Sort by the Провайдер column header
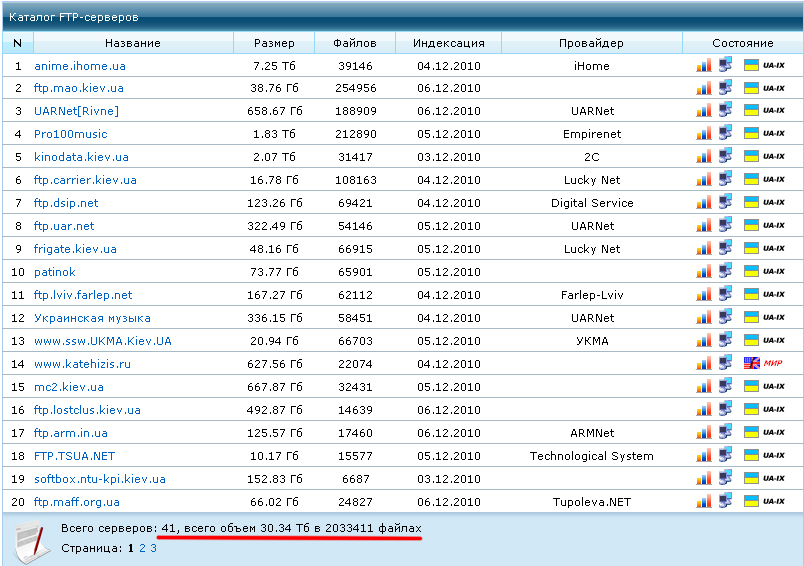Image resolution: width=804 pixels, height=566 pixels. (x=591, y=43)
